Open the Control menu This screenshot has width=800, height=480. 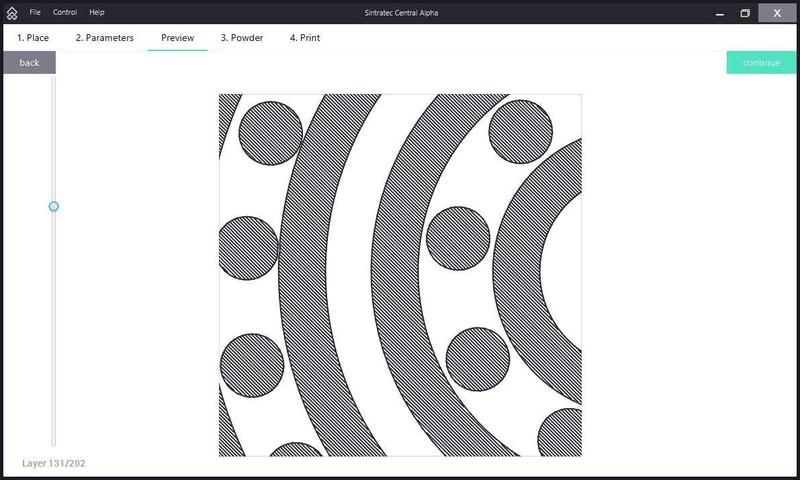click(x=65, y=12)
